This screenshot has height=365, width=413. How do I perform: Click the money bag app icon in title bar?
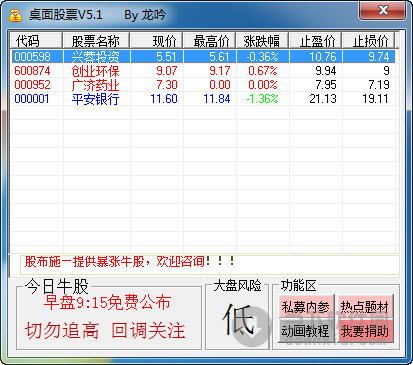tap(15, 15)
